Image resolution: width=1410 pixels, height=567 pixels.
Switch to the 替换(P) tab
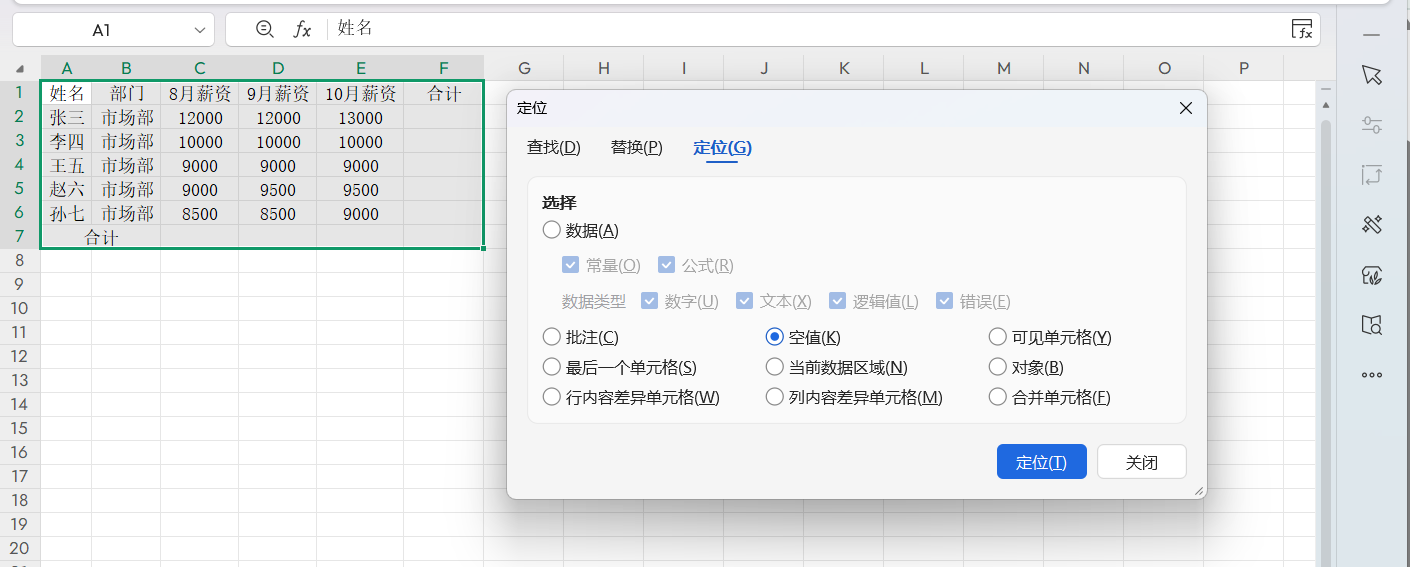click(636, 148)
